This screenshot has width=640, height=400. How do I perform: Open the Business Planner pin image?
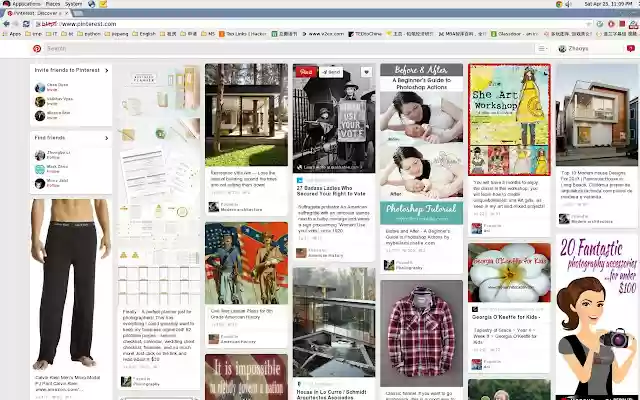[x=159, y=184]
